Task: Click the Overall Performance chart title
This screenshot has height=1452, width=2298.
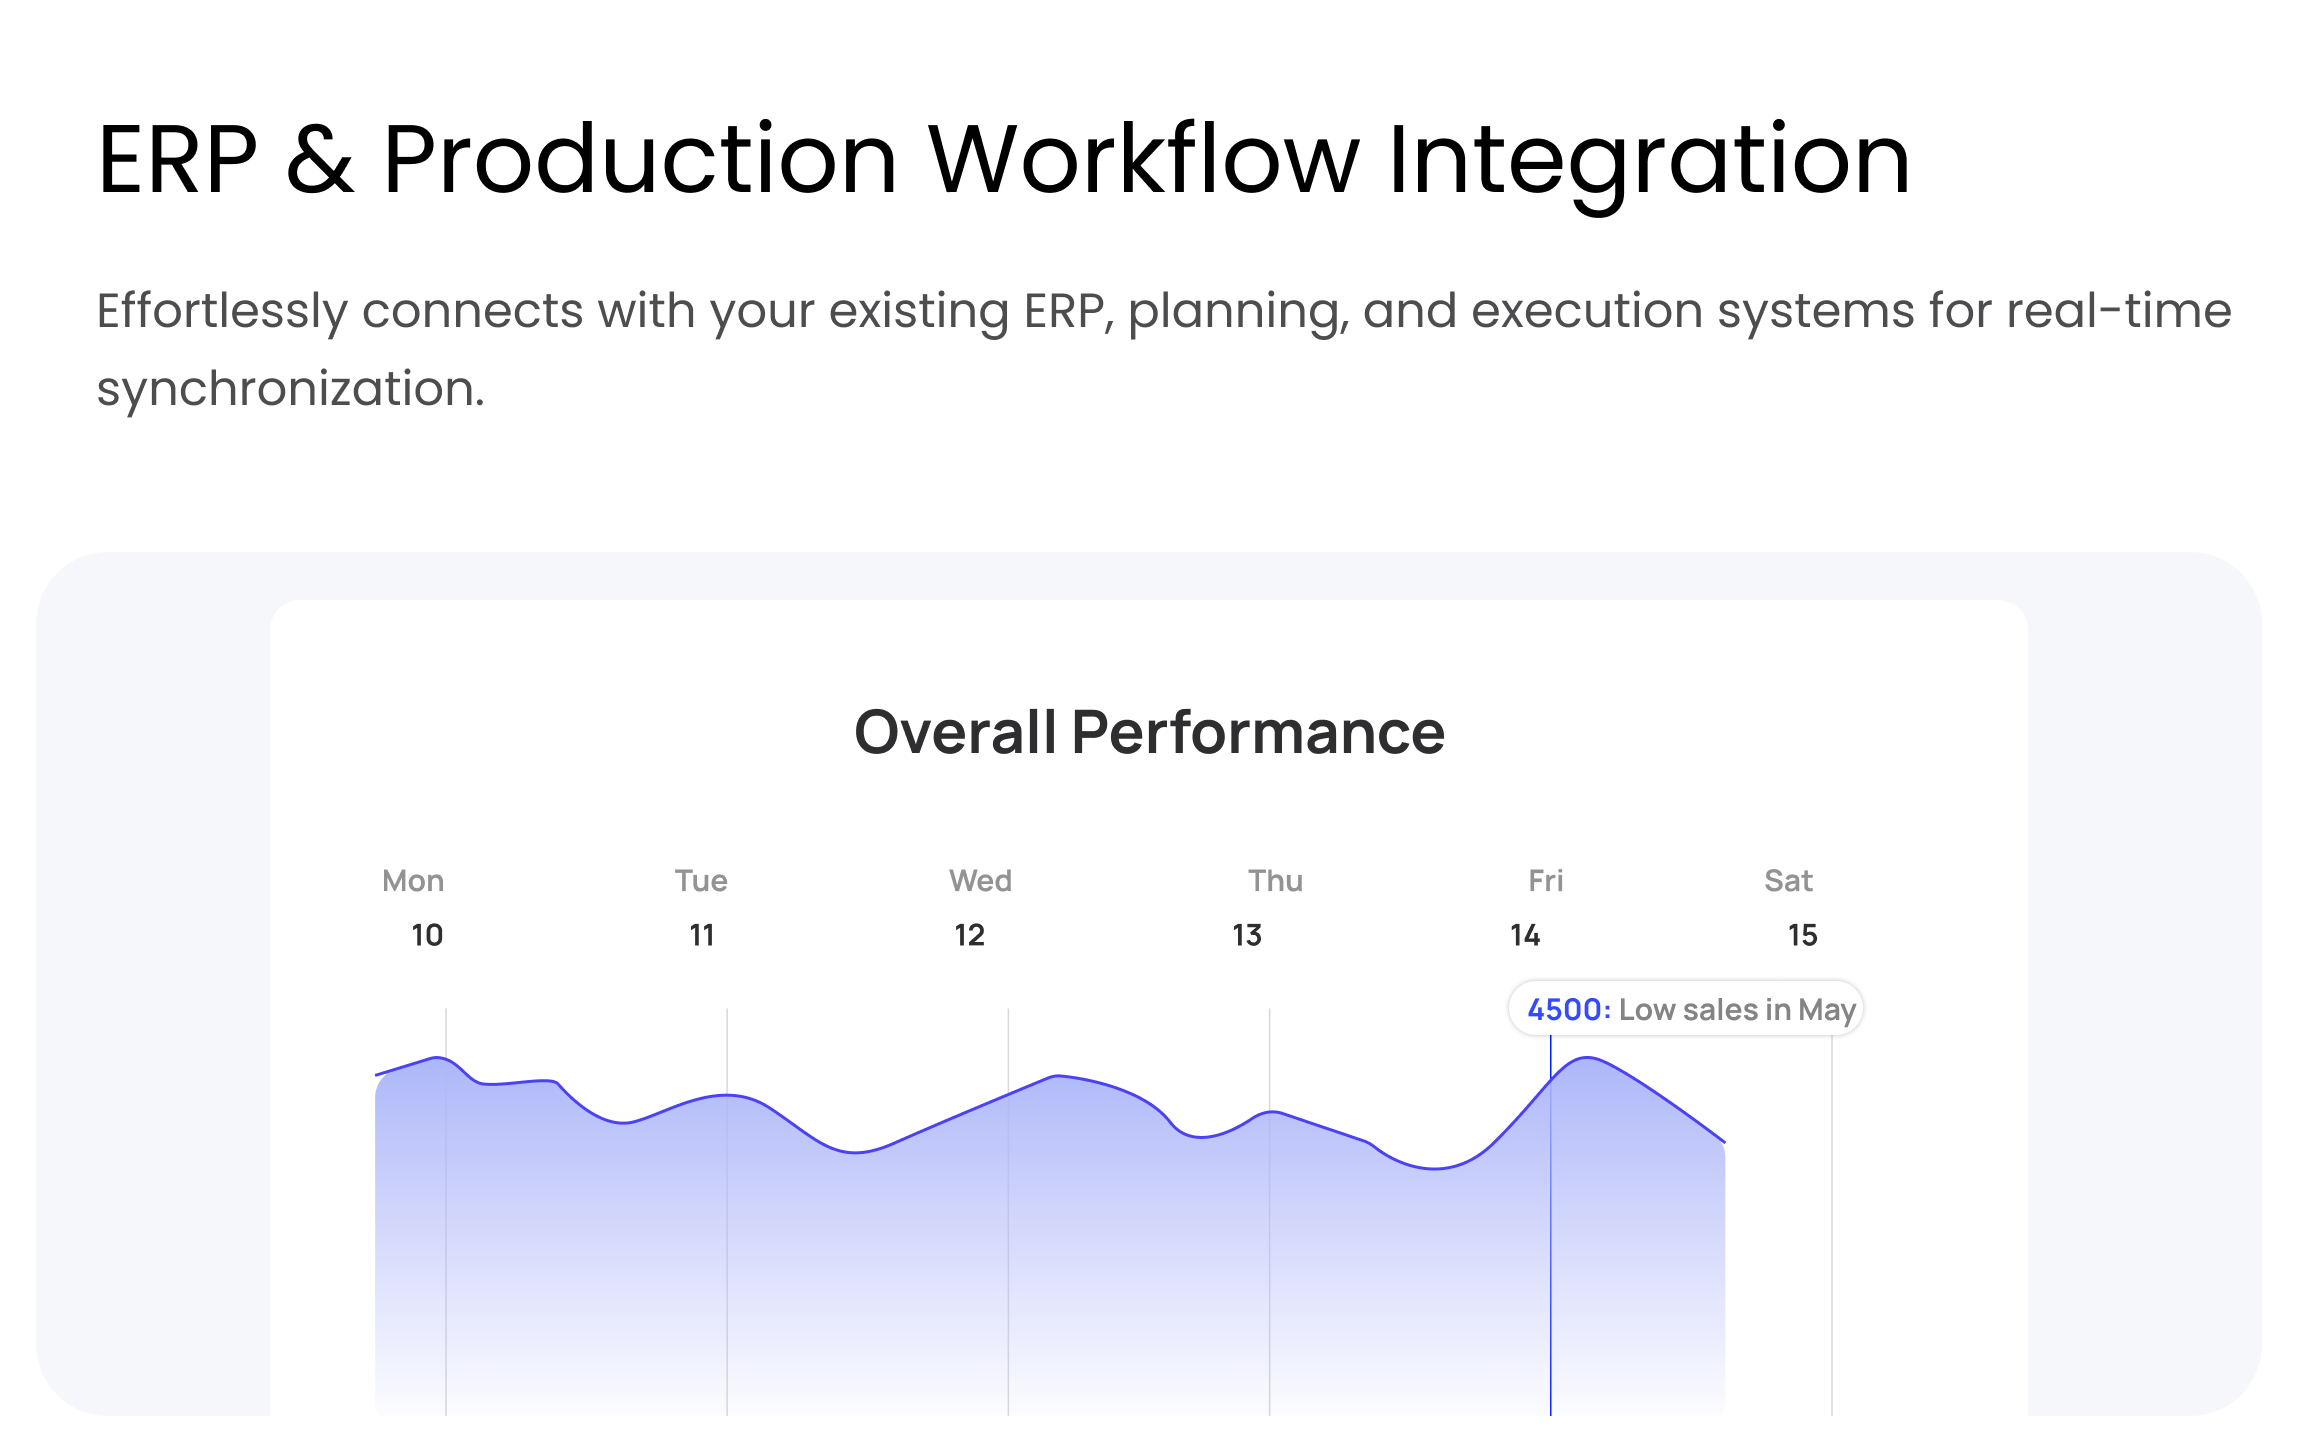Action: pyautogui.click(x=1149, y=732)
